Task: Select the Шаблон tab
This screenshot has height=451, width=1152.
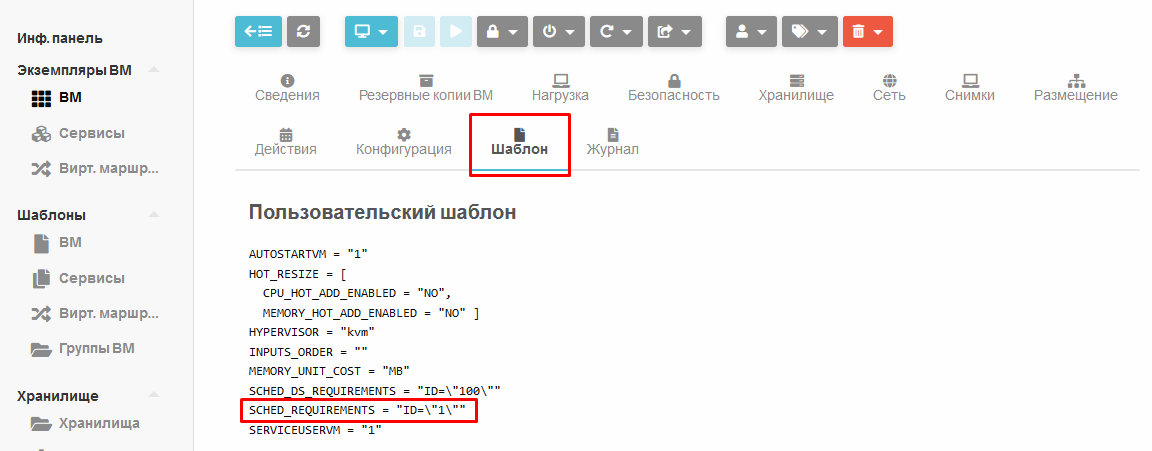Action: (x=519, y=142)
